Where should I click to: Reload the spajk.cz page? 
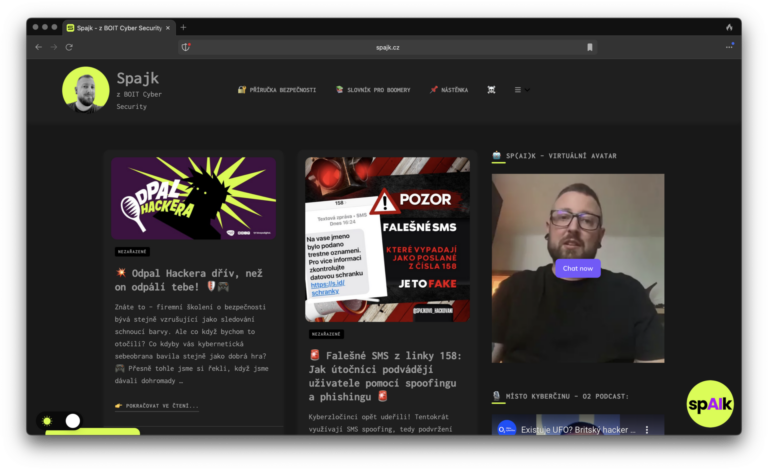[69, 47]
